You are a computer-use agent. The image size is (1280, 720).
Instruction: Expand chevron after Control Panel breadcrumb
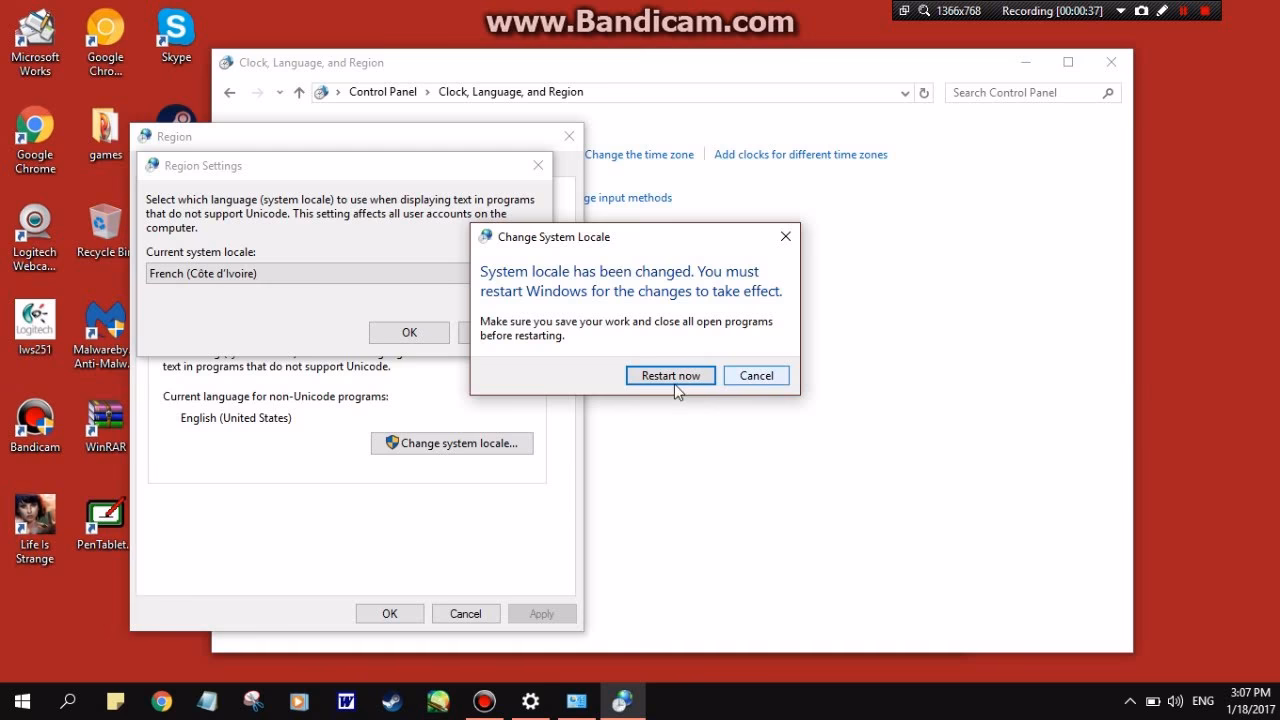coord(428,92)
